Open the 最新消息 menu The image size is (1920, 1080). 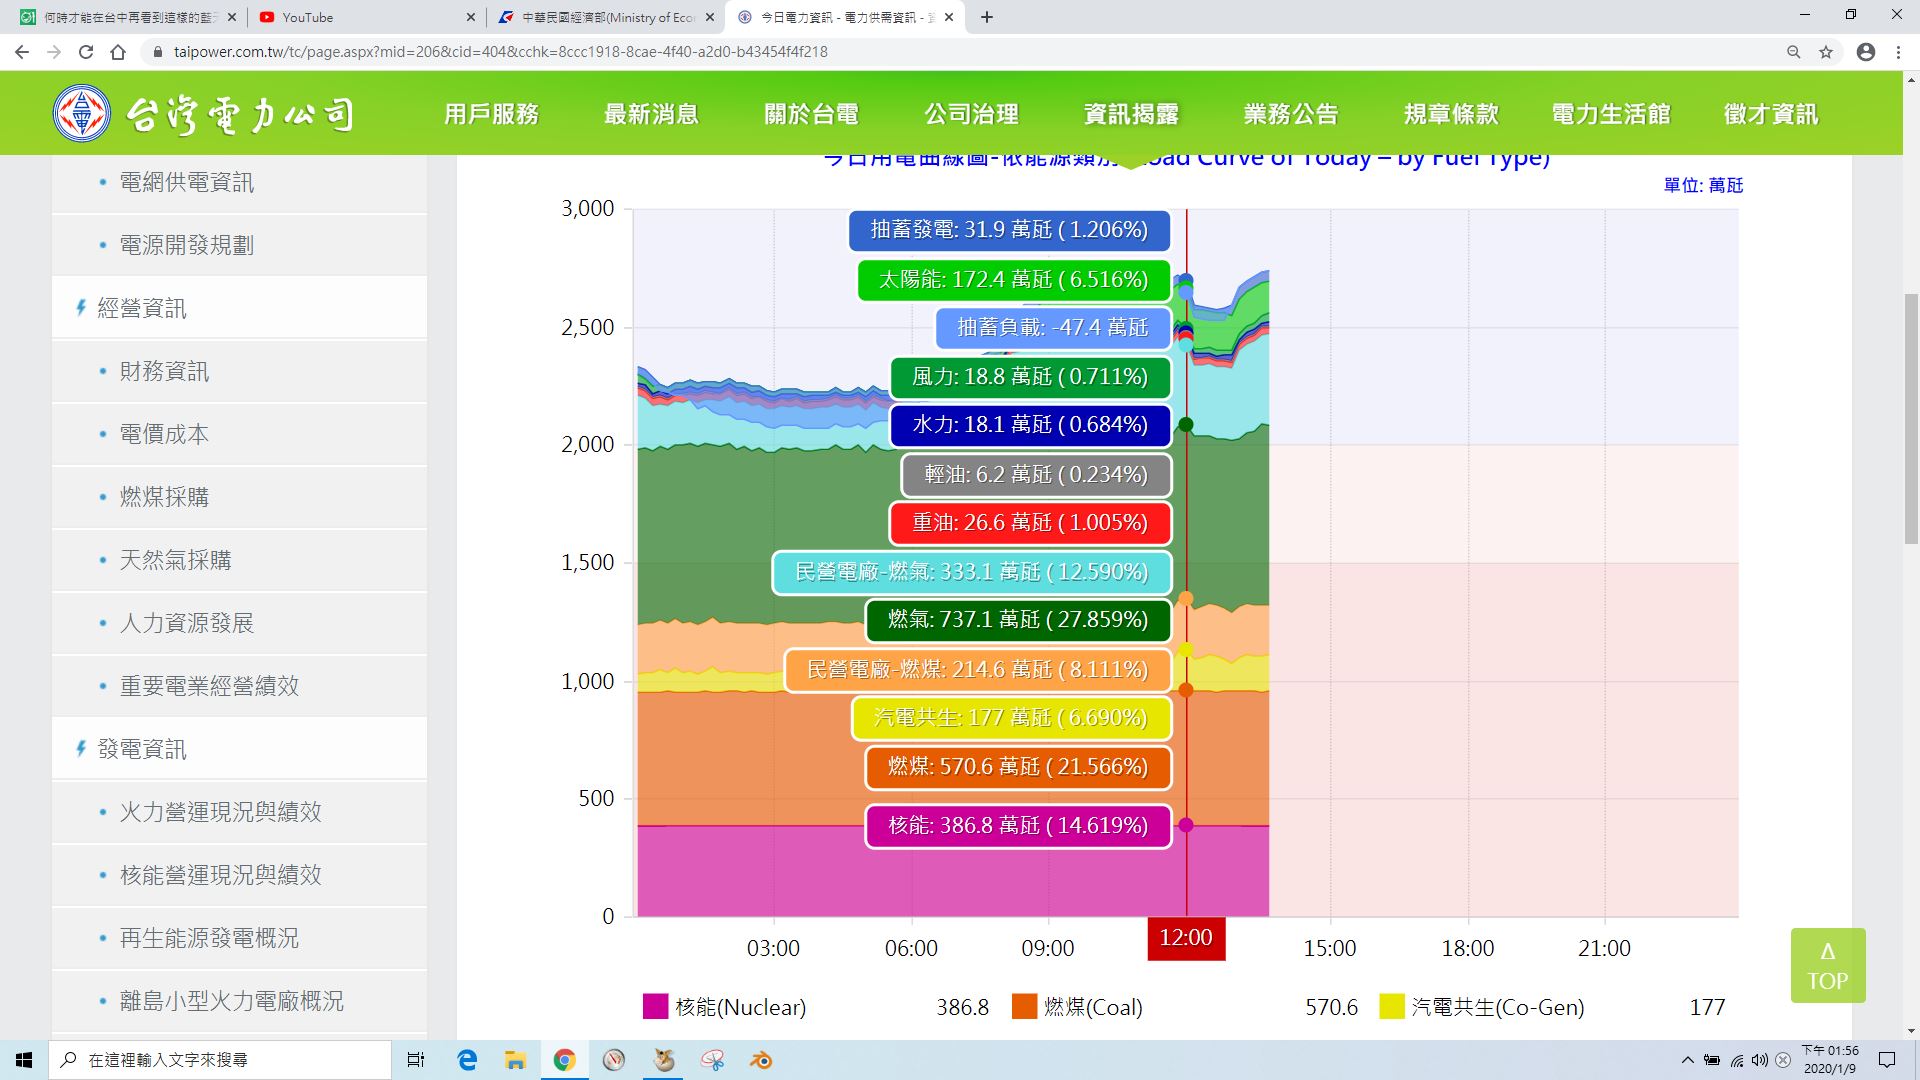tap(651, 114)
